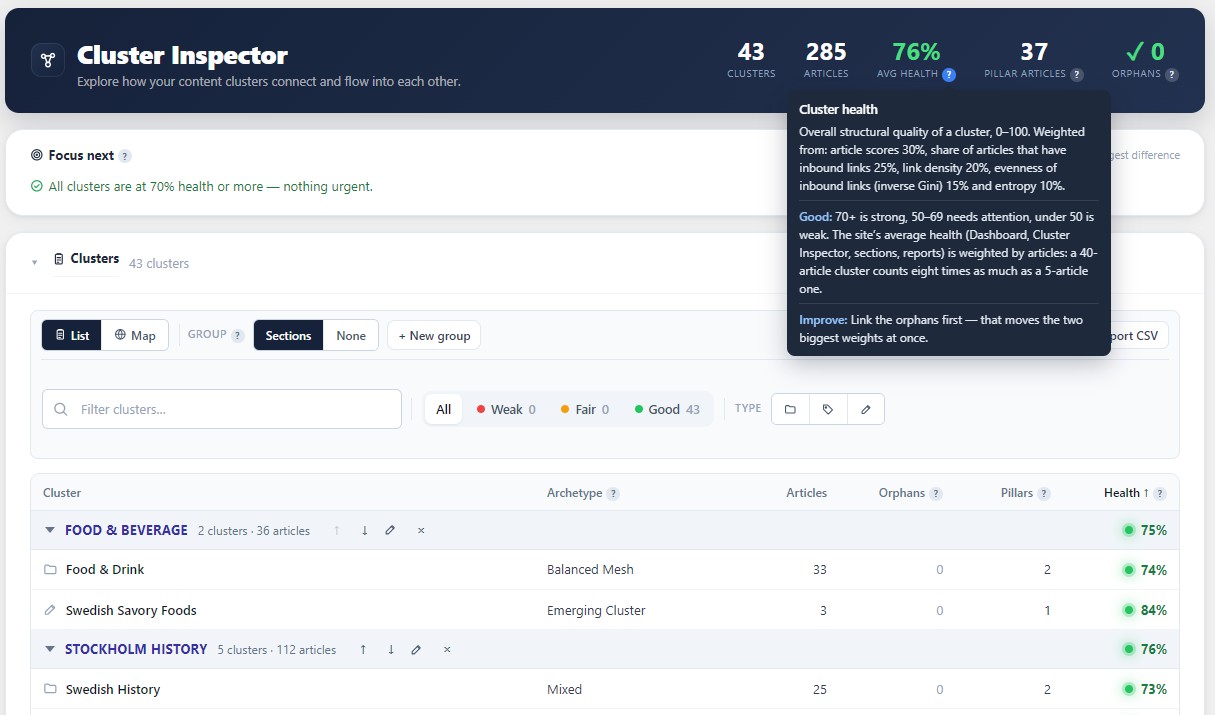
Task: Click the Food & Drink folder icon
Action: 50,570
